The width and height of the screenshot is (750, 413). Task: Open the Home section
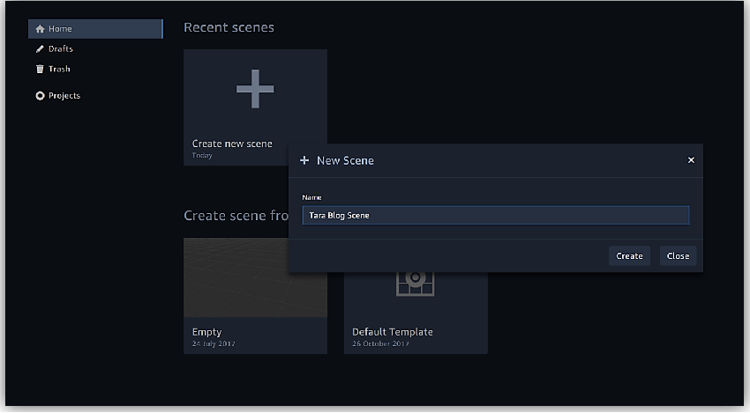point(95,29)
